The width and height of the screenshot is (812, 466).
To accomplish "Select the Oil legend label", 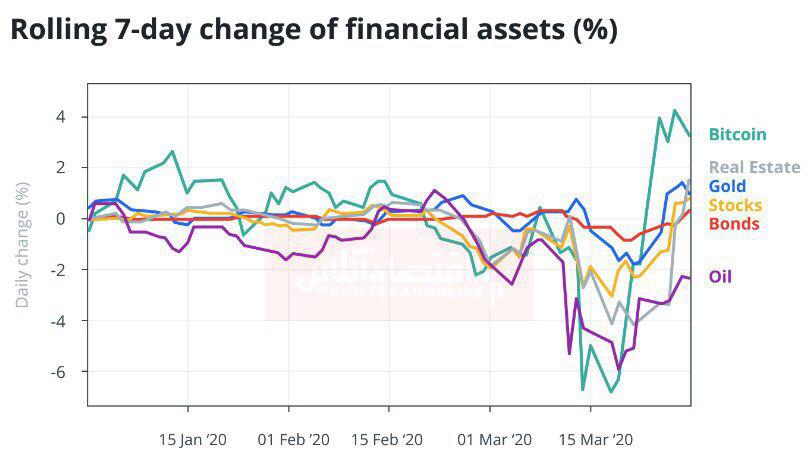I will [720, 276].
